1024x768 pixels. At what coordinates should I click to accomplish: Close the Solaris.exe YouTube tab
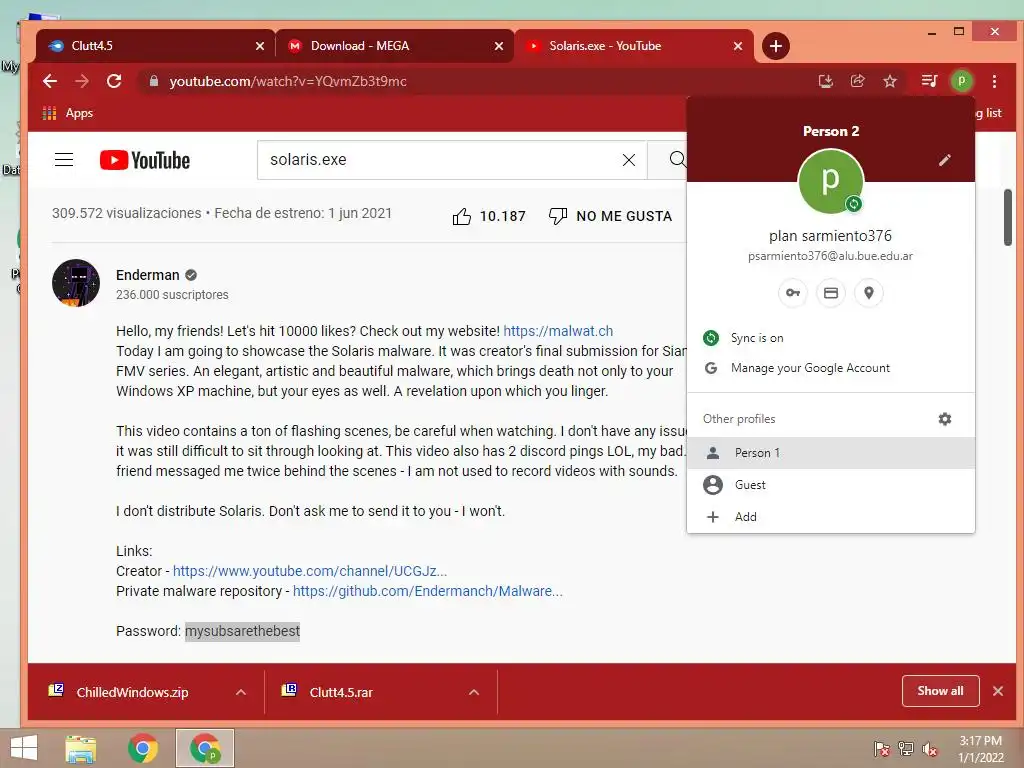tap(738, 46)
